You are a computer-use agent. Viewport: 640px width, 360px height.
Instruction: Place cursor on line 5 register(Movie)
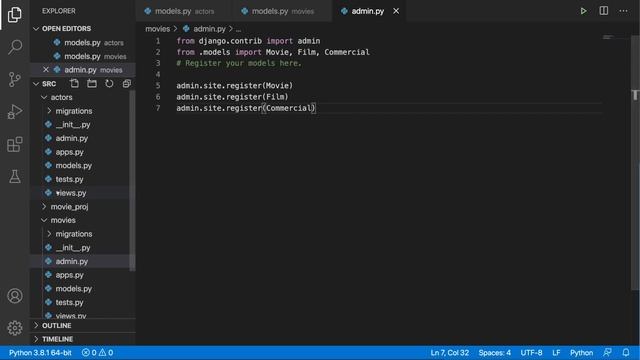[x=234, y=86]
